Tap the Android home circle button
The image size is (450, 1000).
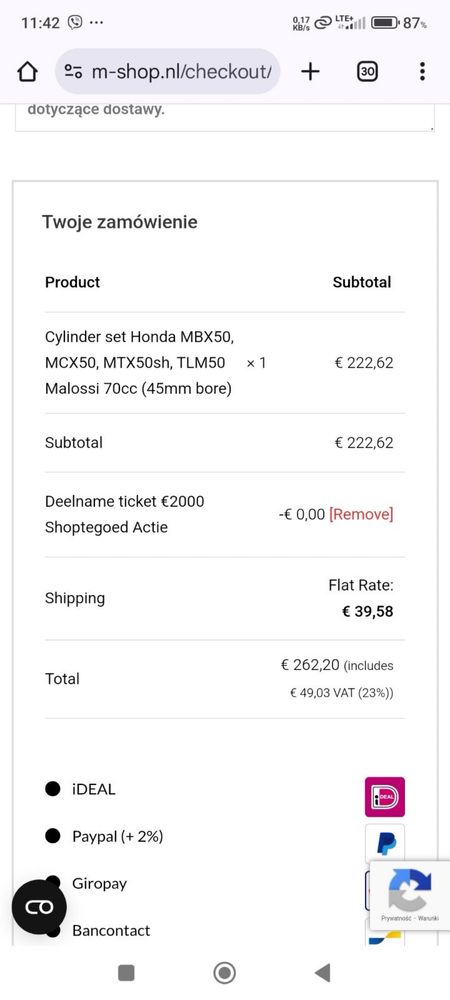224,973
